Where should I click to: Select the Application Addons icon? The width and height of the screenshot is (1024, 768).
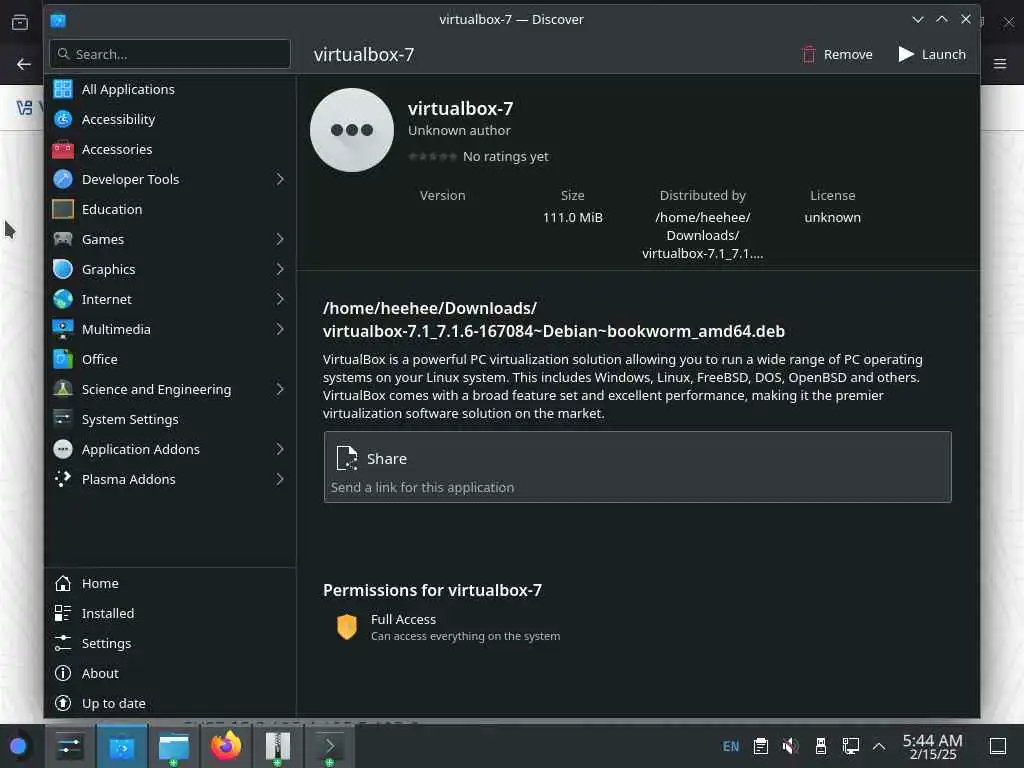point(63,449)
